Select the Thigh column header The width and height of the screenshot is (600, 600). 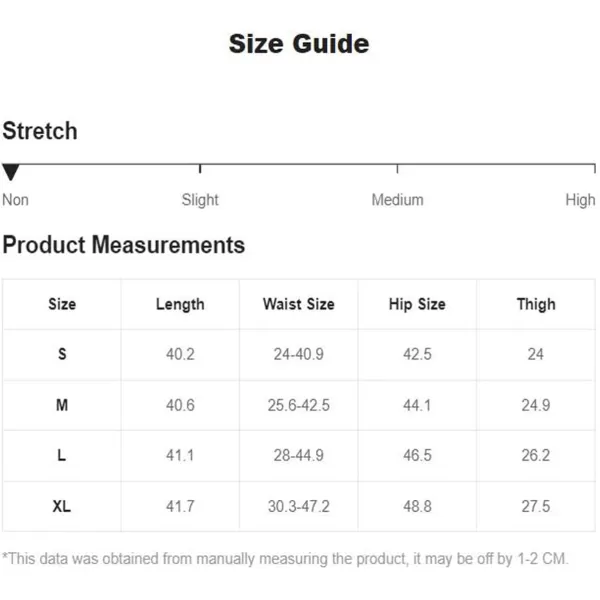point(536,305)
